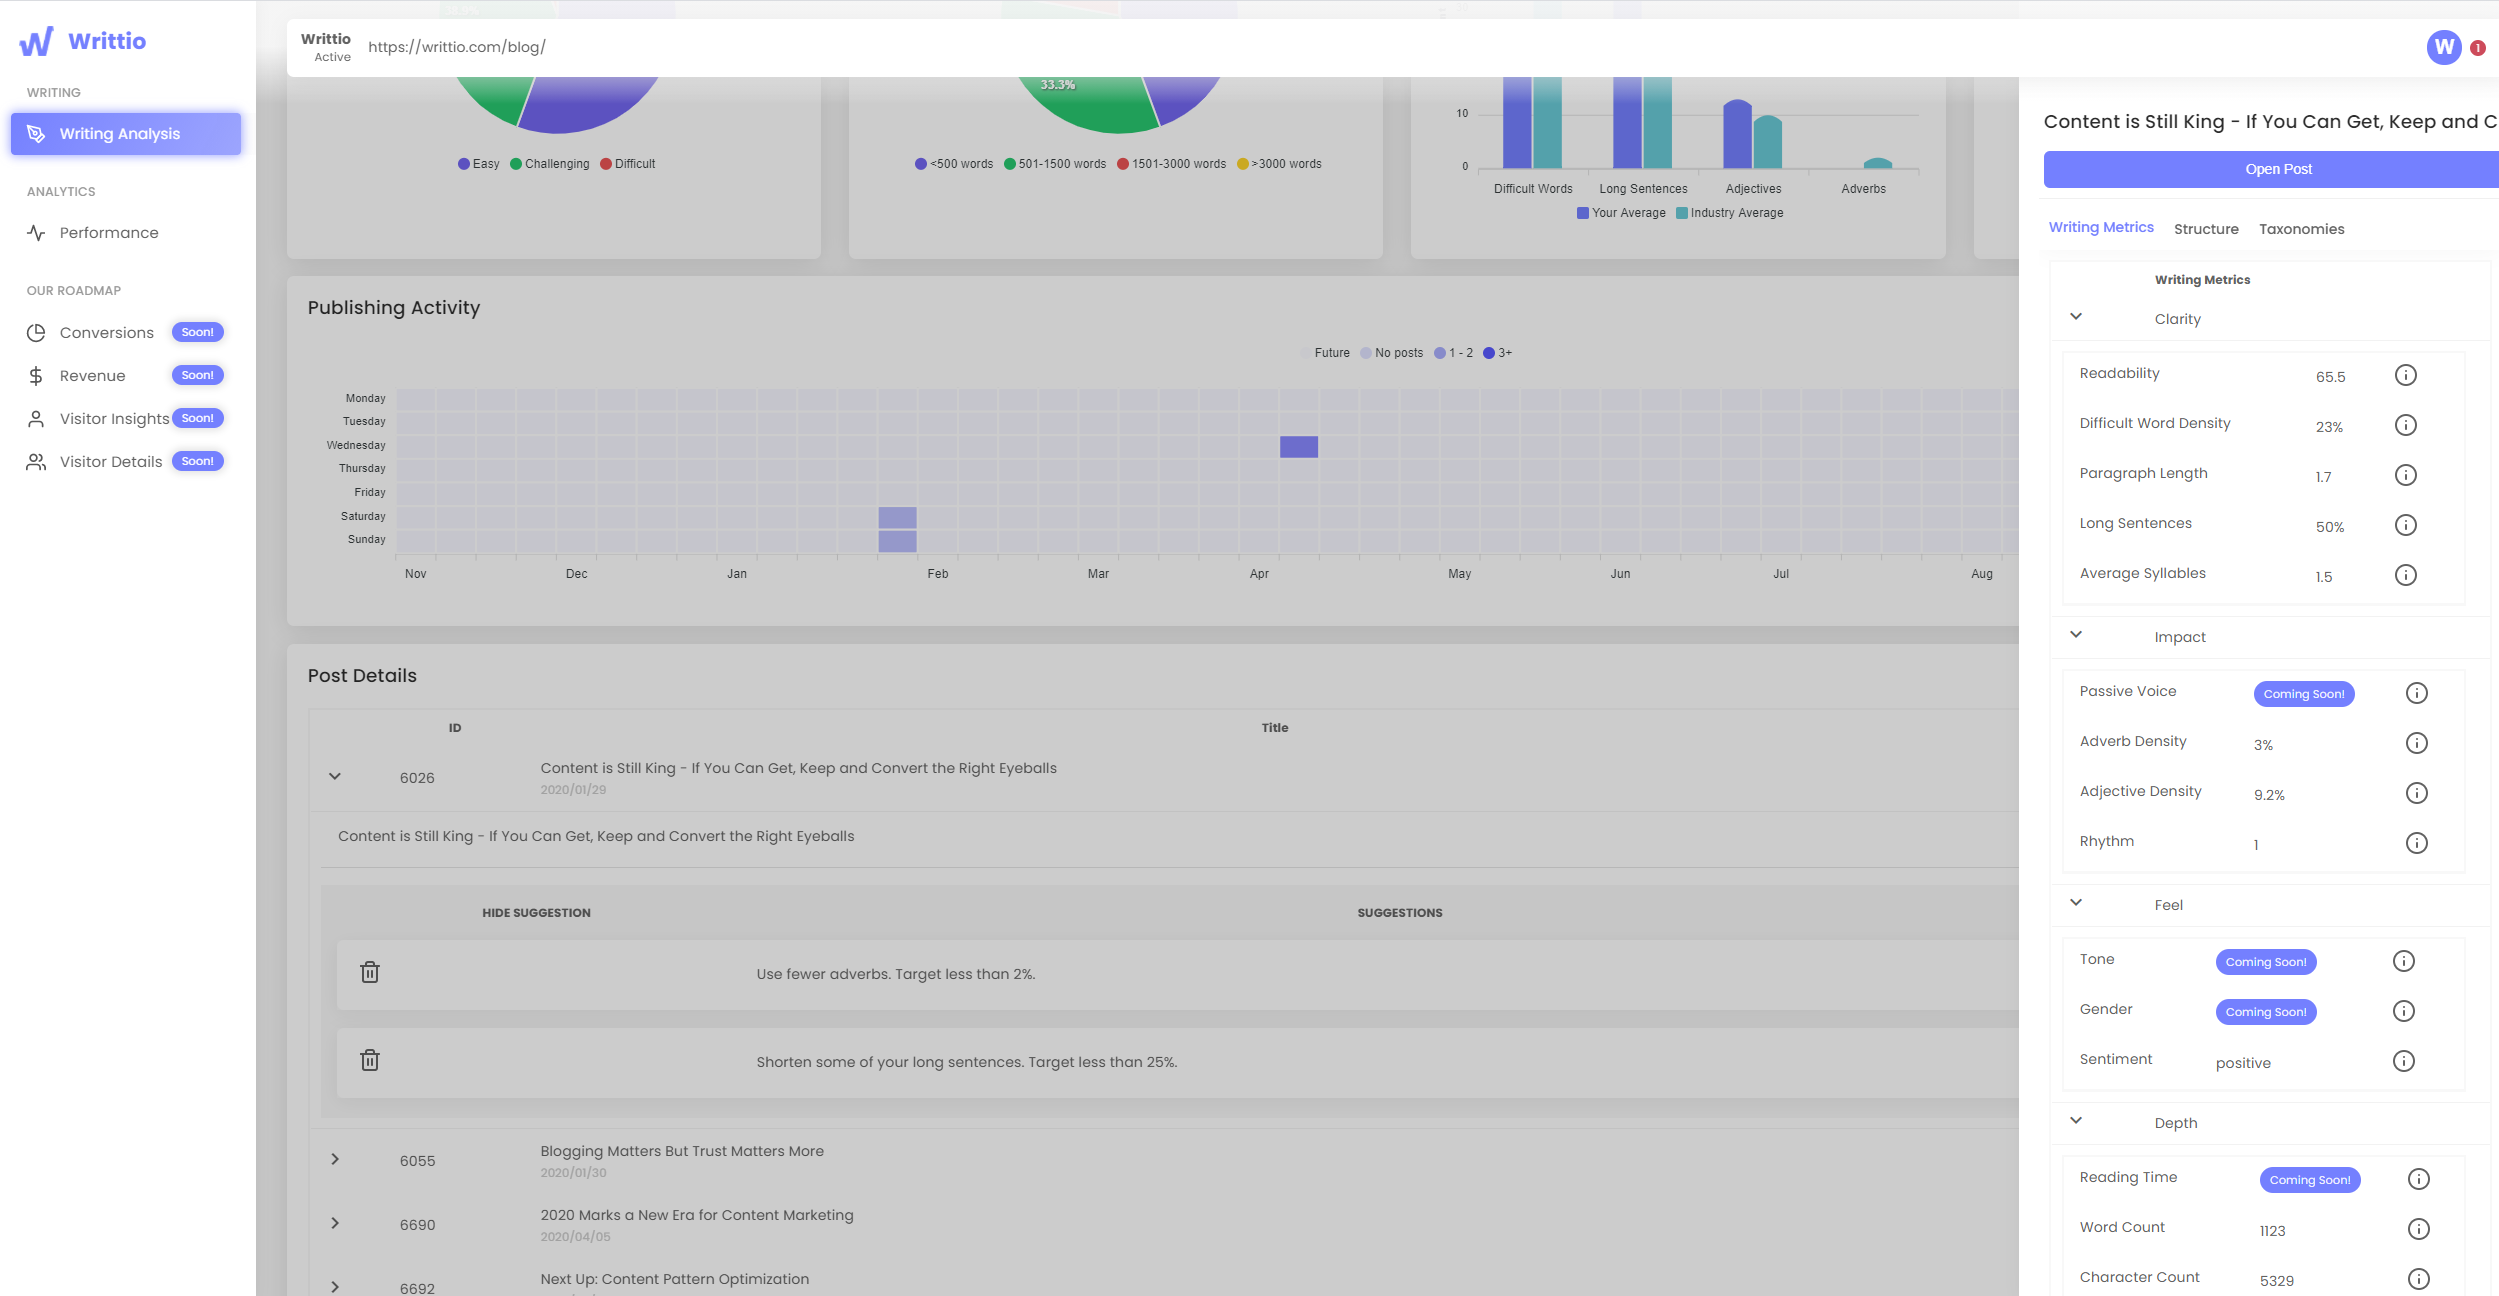Show info for Tone
Viewport: 2499px width, 1296px height.
(x=2404, y=961)
